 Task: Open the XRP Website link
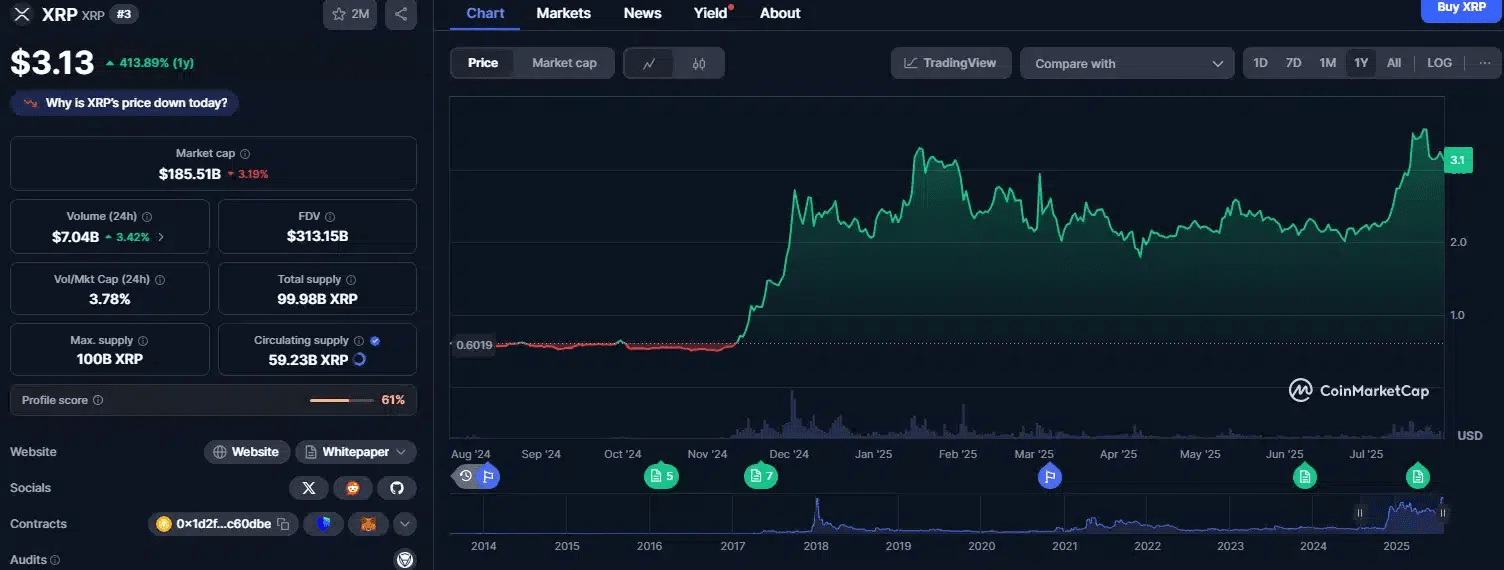point(247,452)
